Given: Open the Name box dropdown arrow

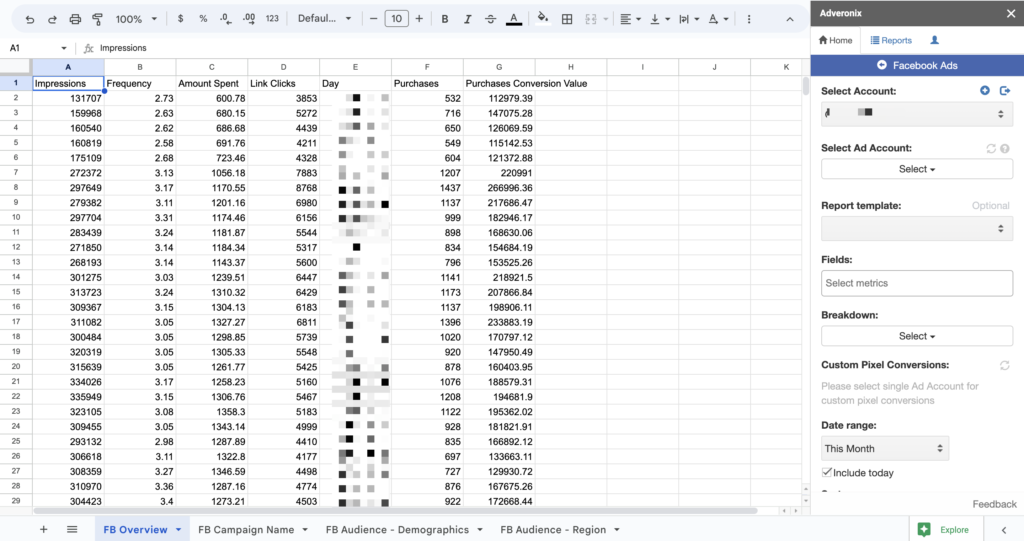Looking at the screenshot, I should pyautogui.click(x=63, y=48).
